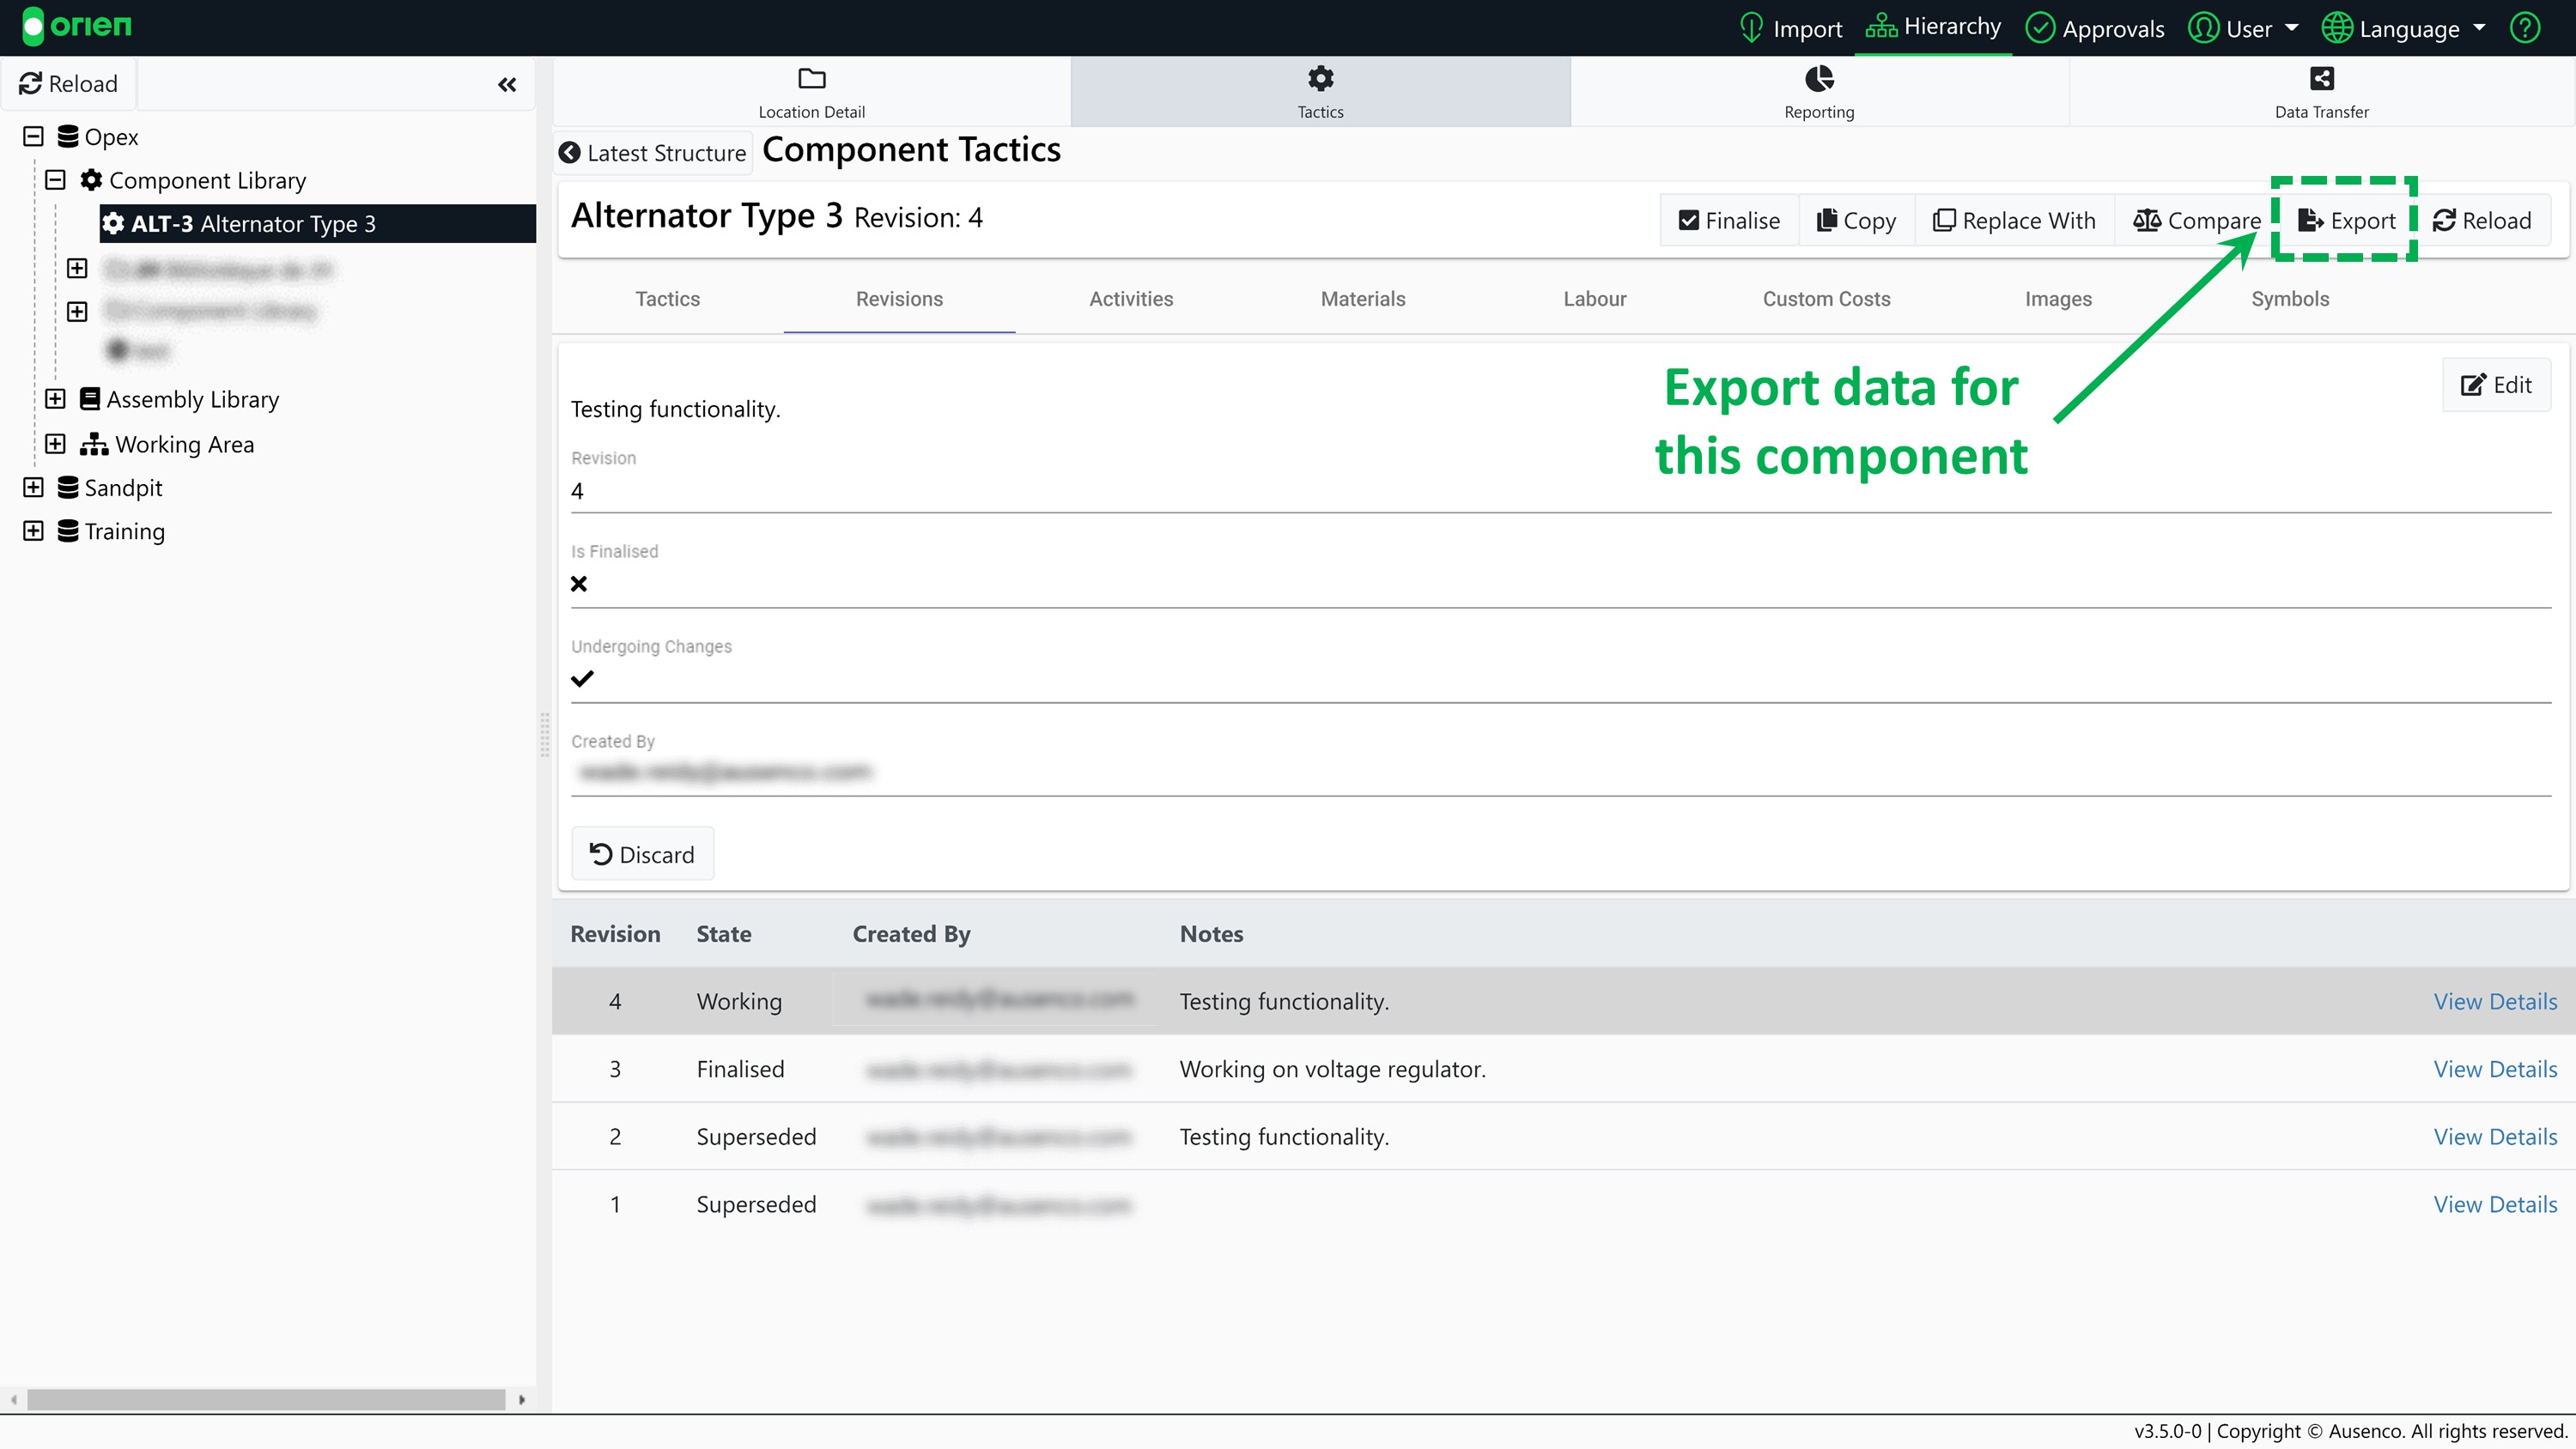Discard the current revision changes

(x=642, y=853)
